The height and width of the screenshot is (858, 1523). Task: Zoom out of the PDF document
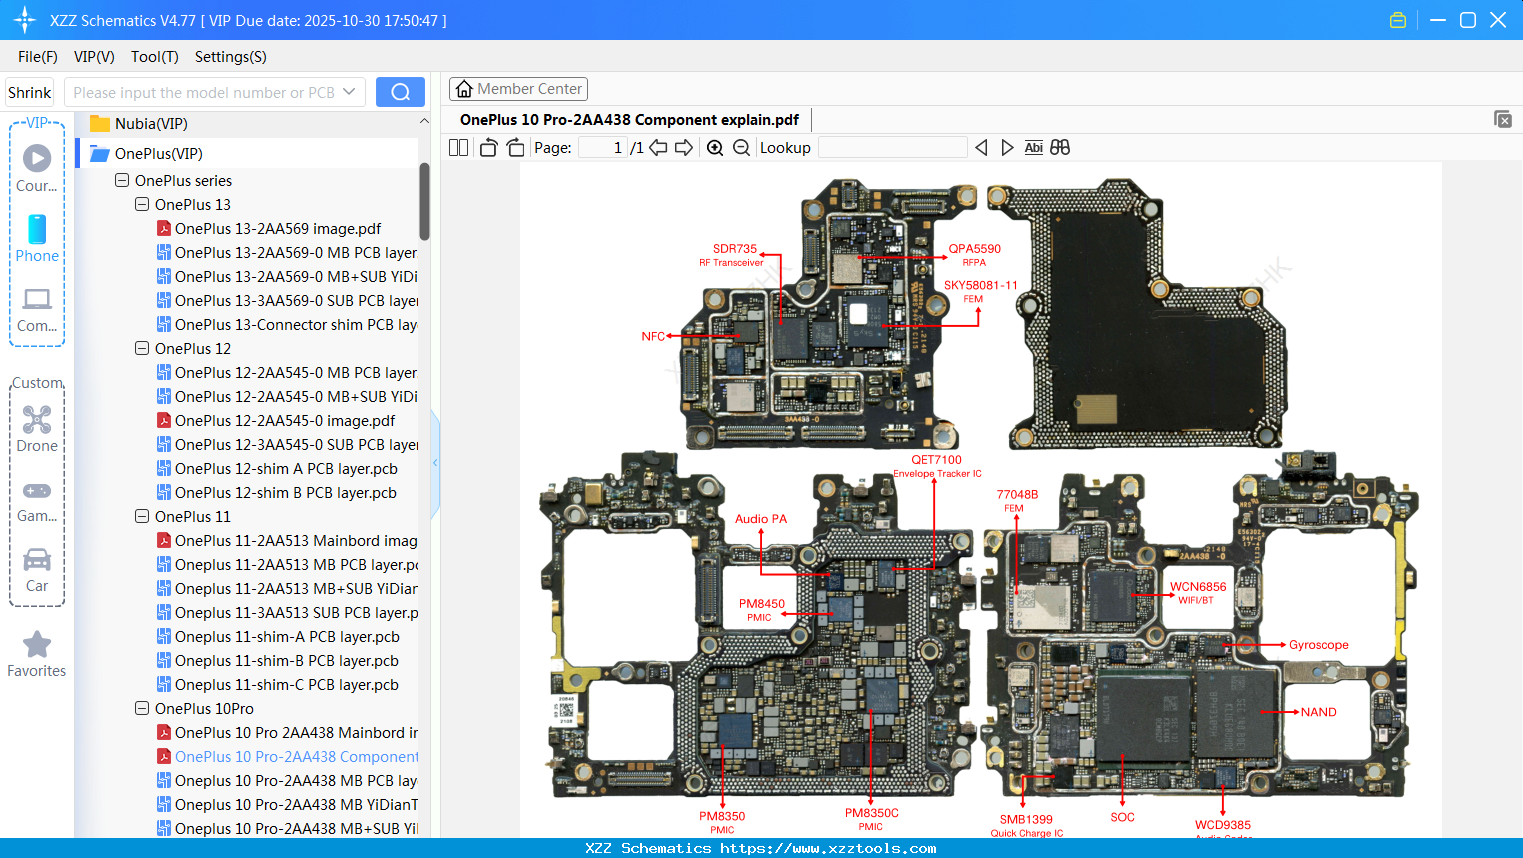coord(741,147)
